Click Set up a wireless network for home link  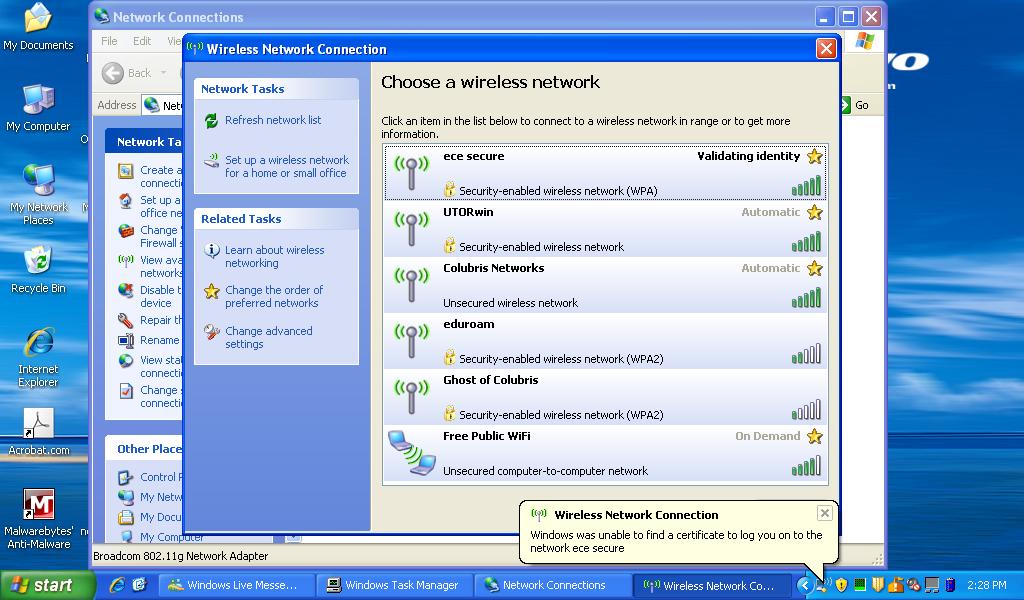[287, 166]
